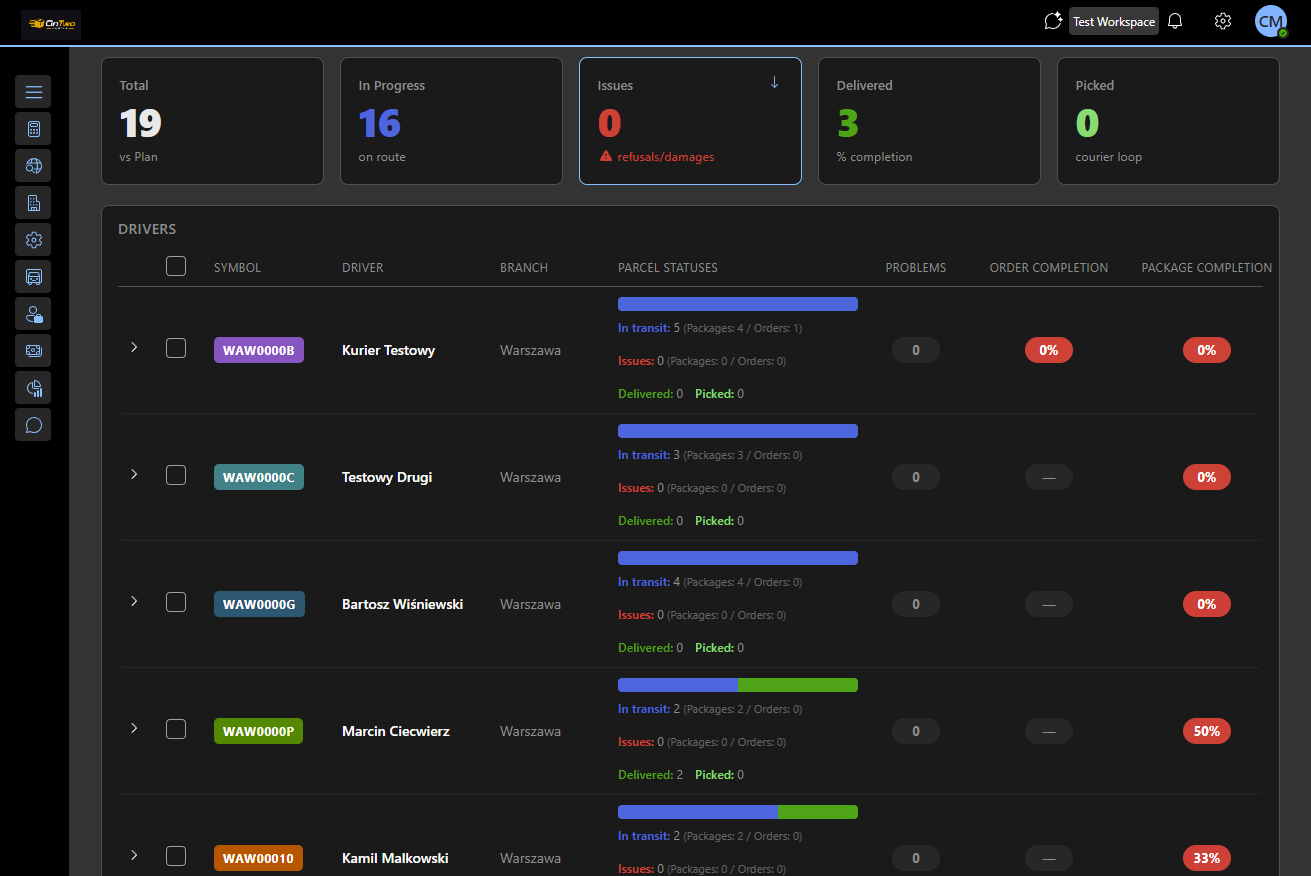The image size is (1311, 876).
Task: Click the OnTwo logo in top left
Action: (x=51, y=24)
